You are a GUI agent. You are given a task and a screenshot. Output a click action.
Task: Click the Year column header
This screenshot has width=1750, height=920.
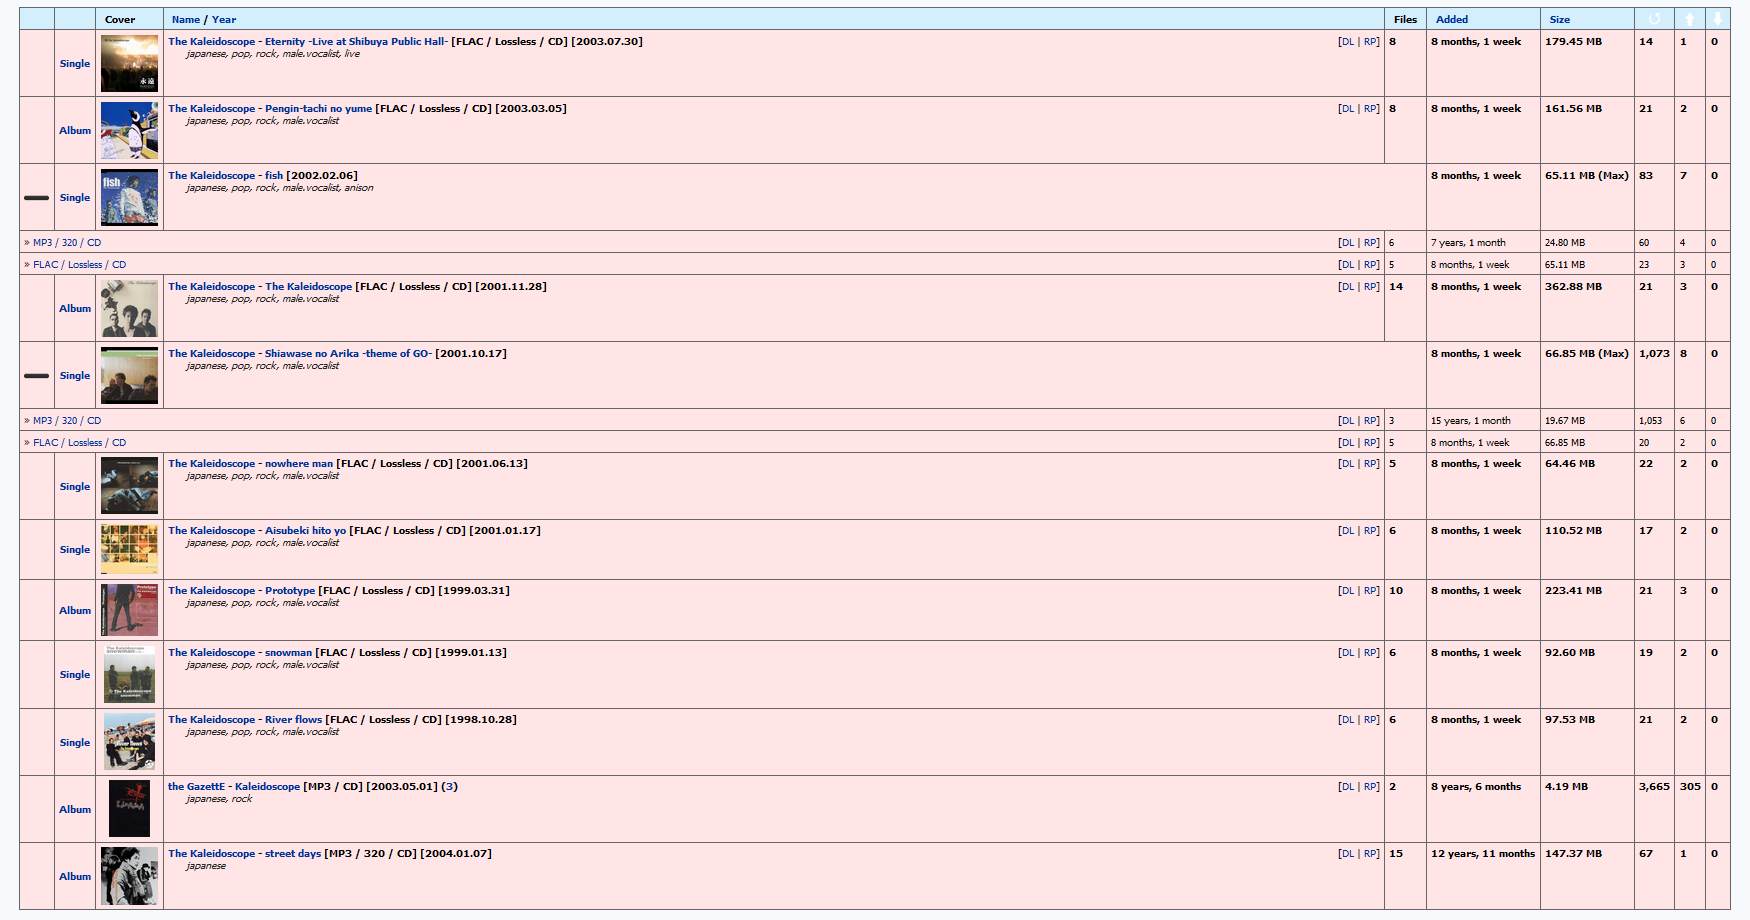224,19
